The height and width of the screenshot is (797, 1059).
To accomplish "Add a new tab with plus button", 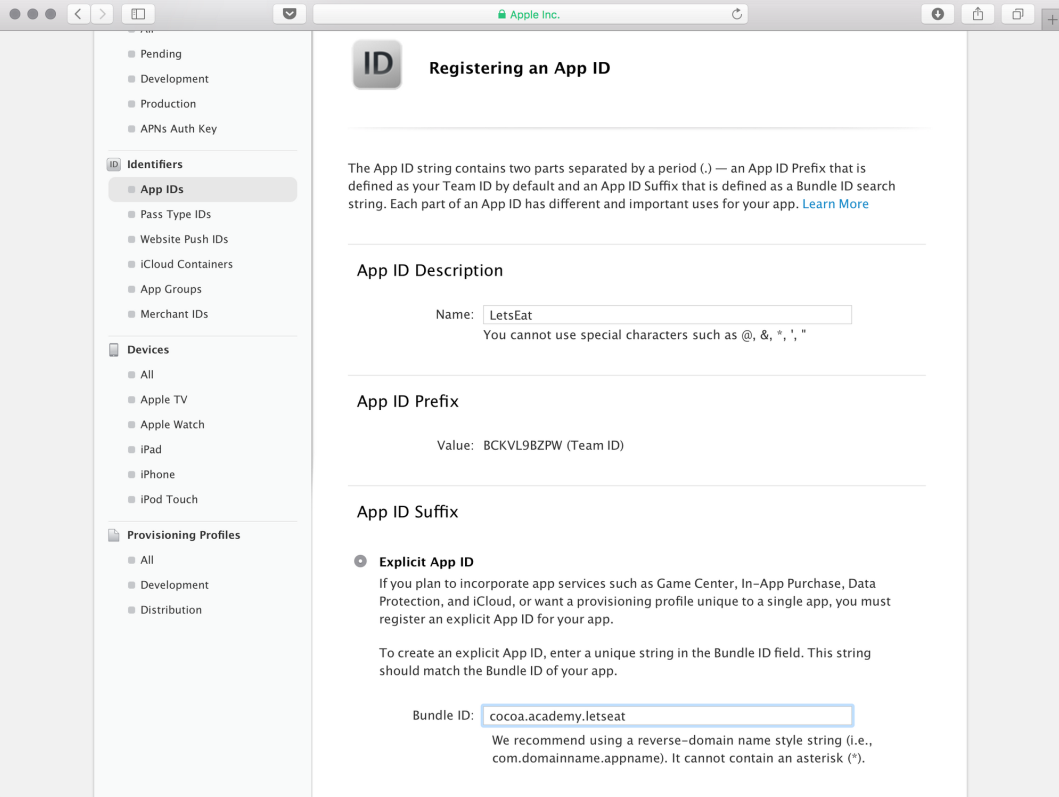I will (1052, 20).
